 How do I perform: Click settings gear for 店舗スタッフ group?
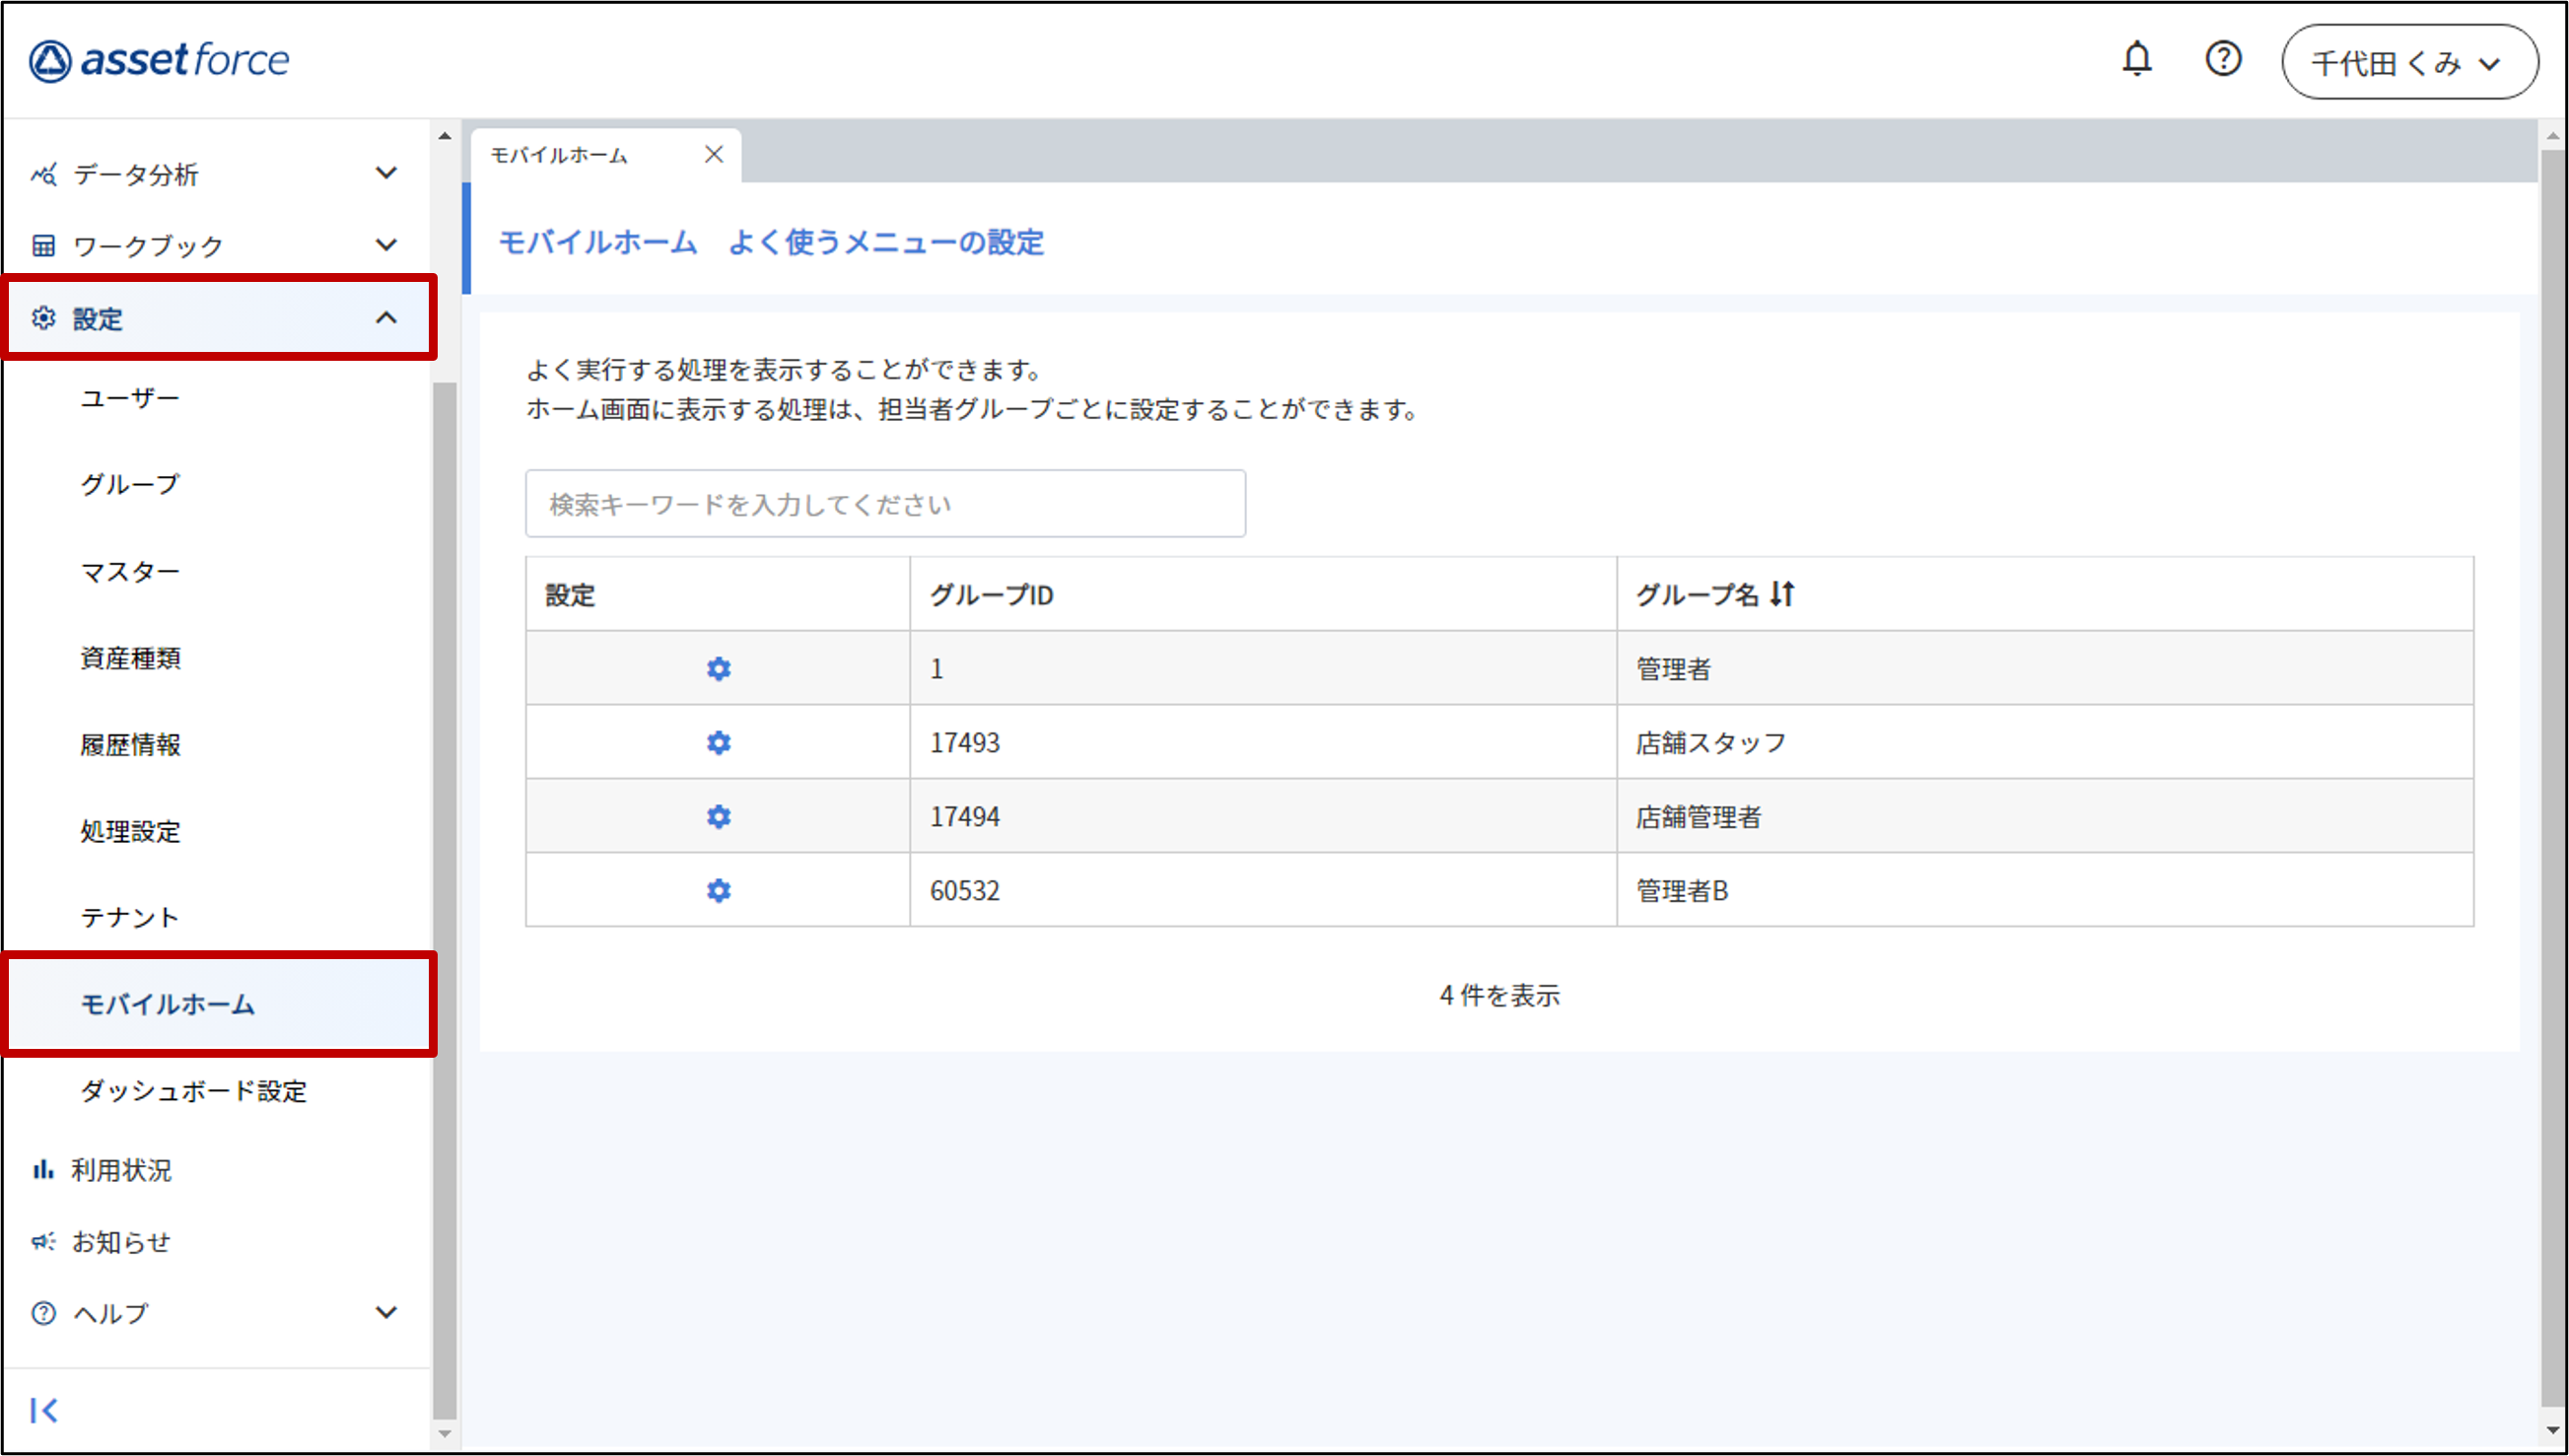[x=718, y=742]
